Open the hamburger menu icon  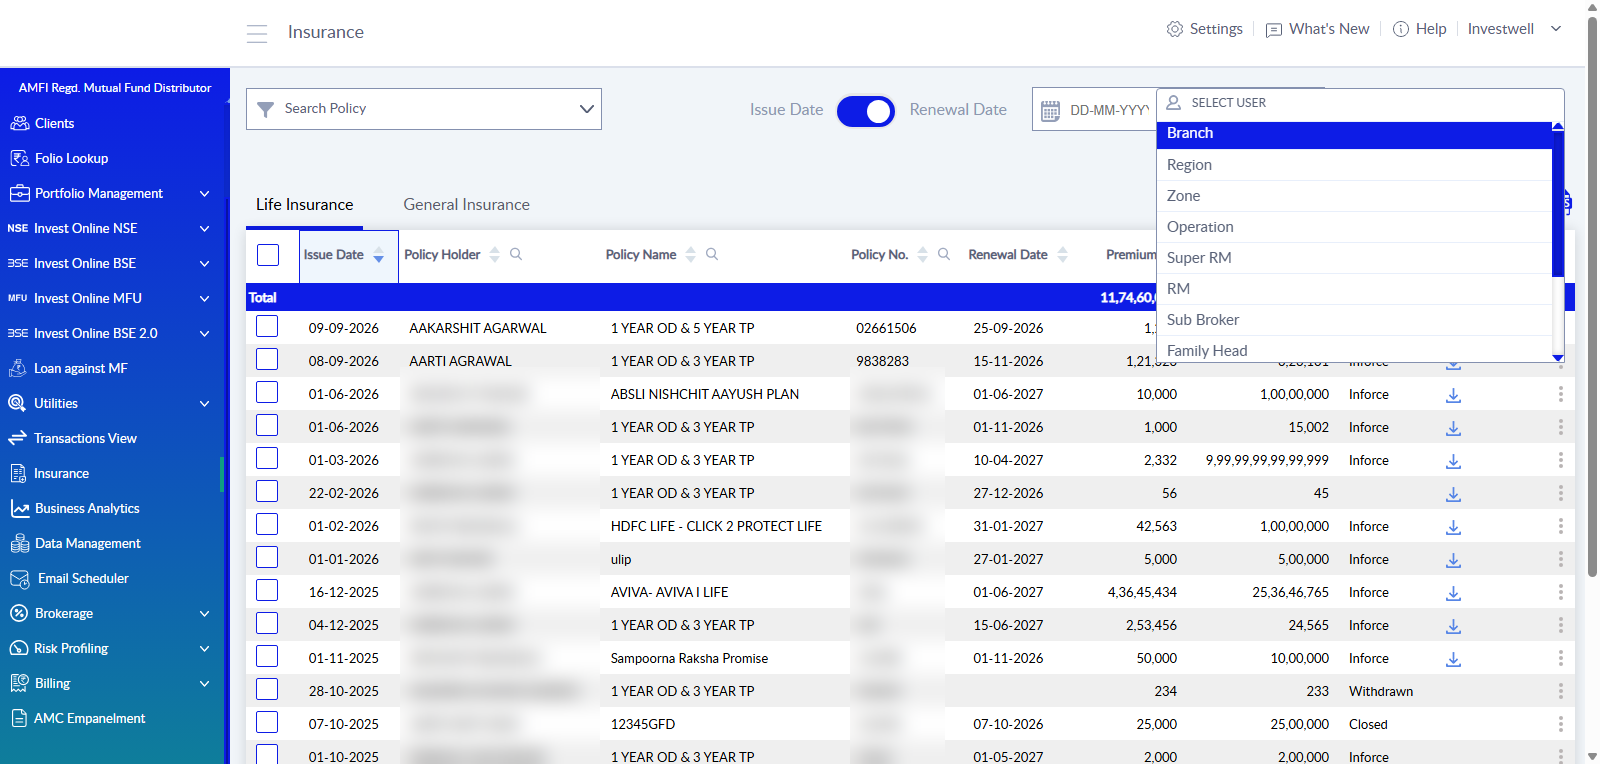[x=257, y=33]
